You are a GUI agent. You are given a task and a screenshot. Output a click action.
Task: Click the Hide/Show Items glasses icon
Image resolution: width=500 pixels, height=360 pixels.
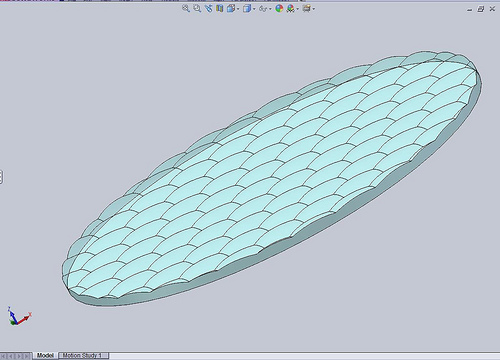click(x=263, y=9)
